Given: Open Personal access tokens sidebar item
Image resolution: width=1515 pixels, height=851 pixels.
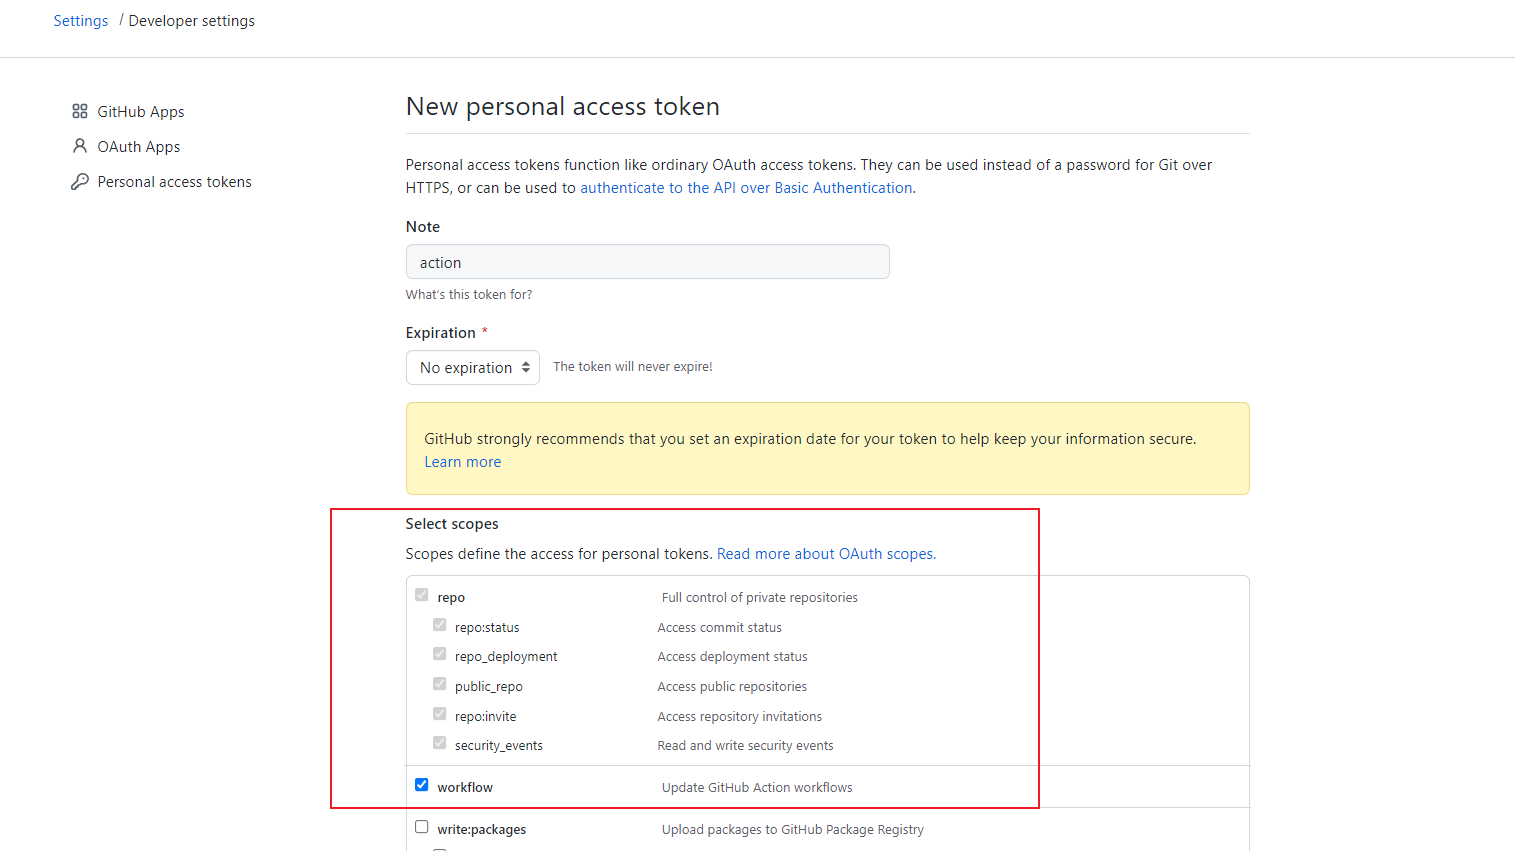Looking at the screenshot, I should 175,182.
